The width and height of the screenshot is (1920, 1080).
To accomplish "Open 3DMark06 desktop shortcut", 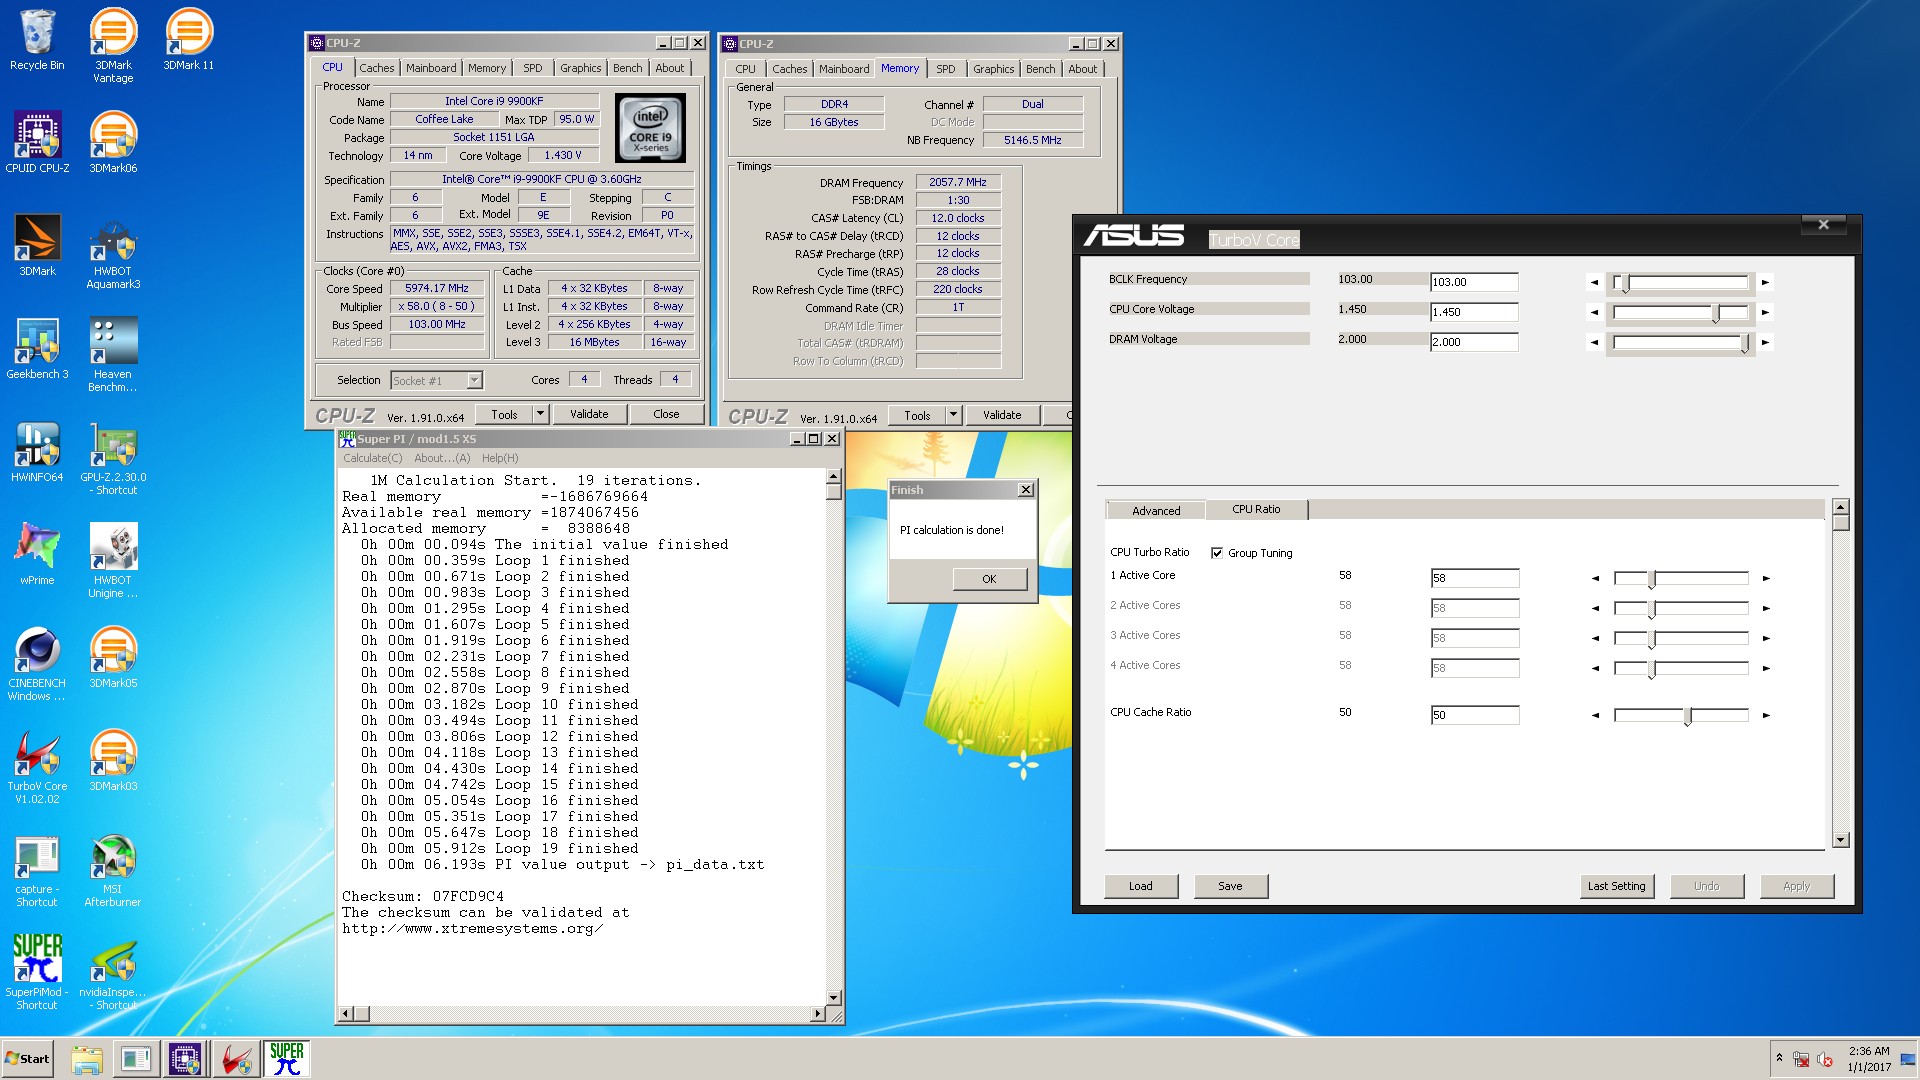I will [113, 142].
